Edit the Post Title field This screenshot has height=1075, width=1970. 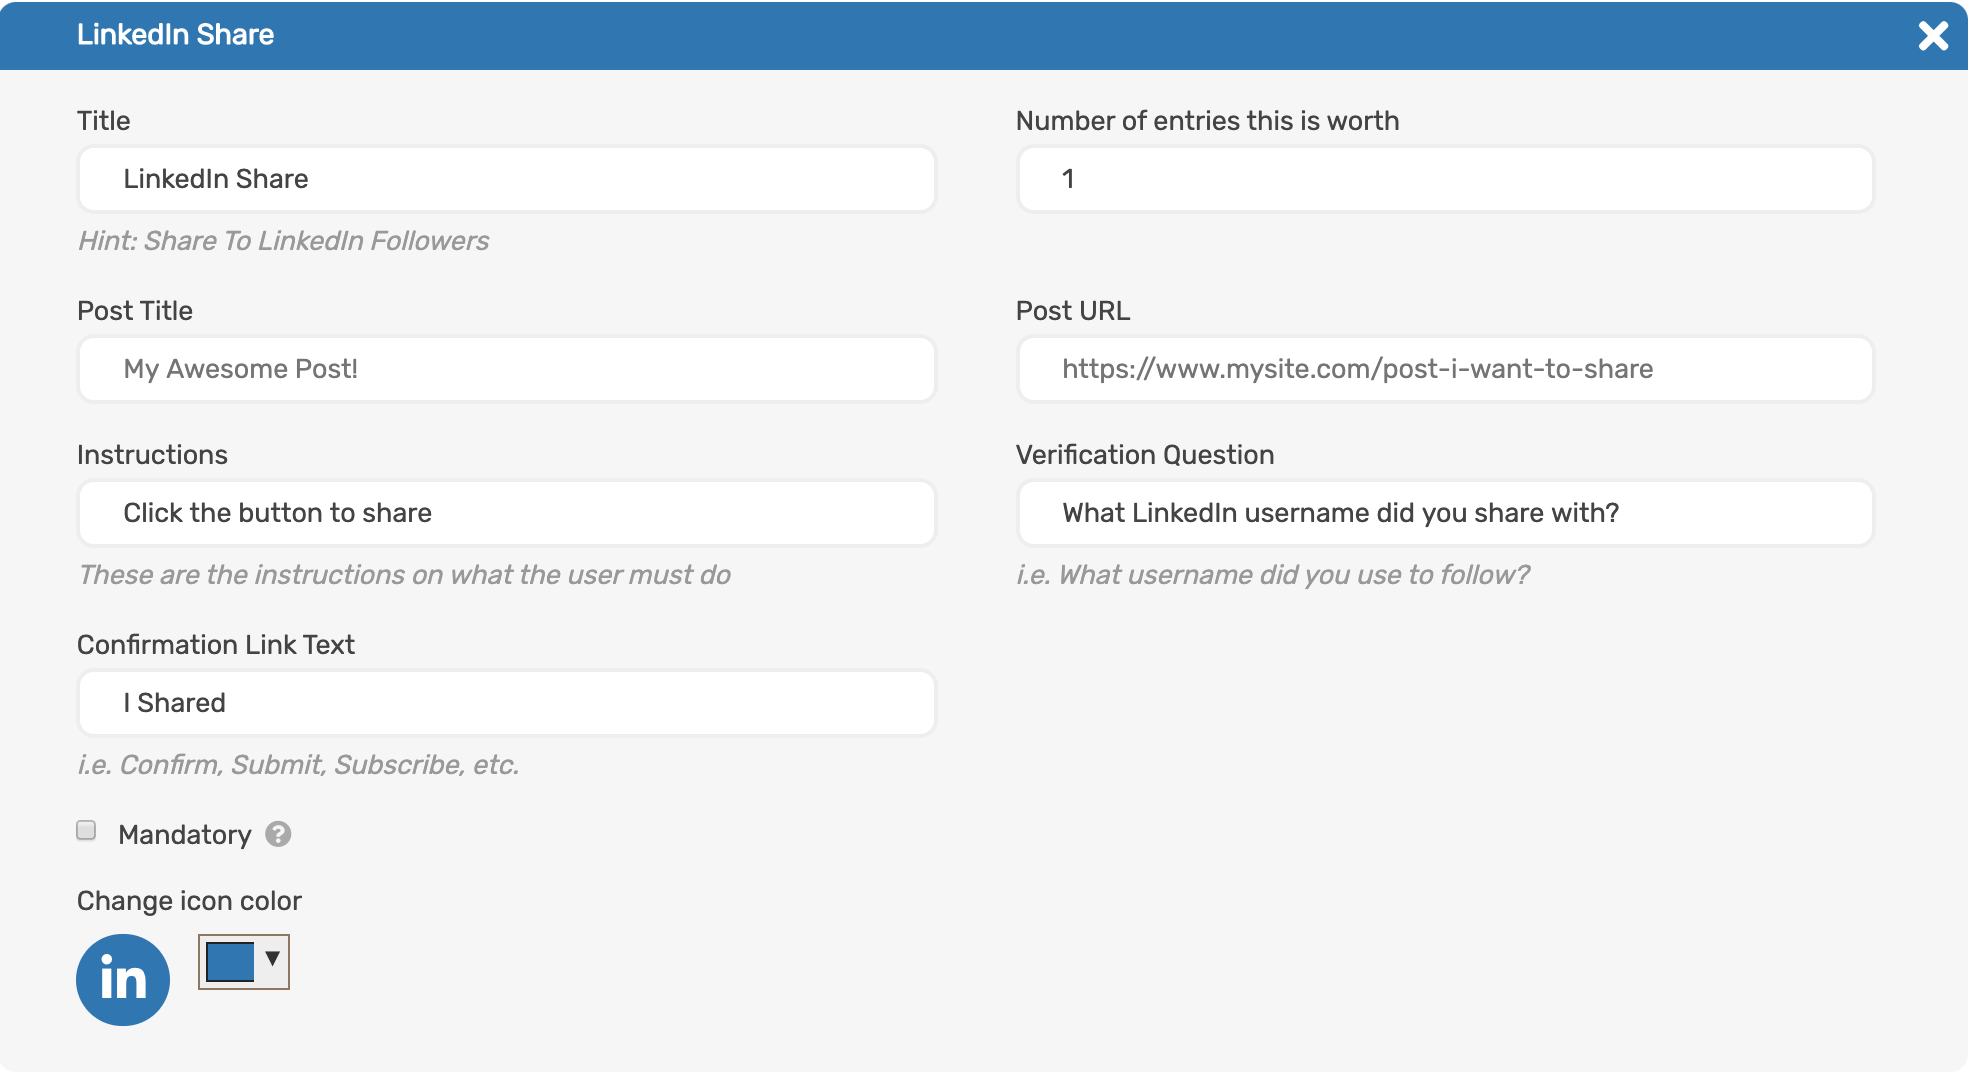tap(505, 368)
